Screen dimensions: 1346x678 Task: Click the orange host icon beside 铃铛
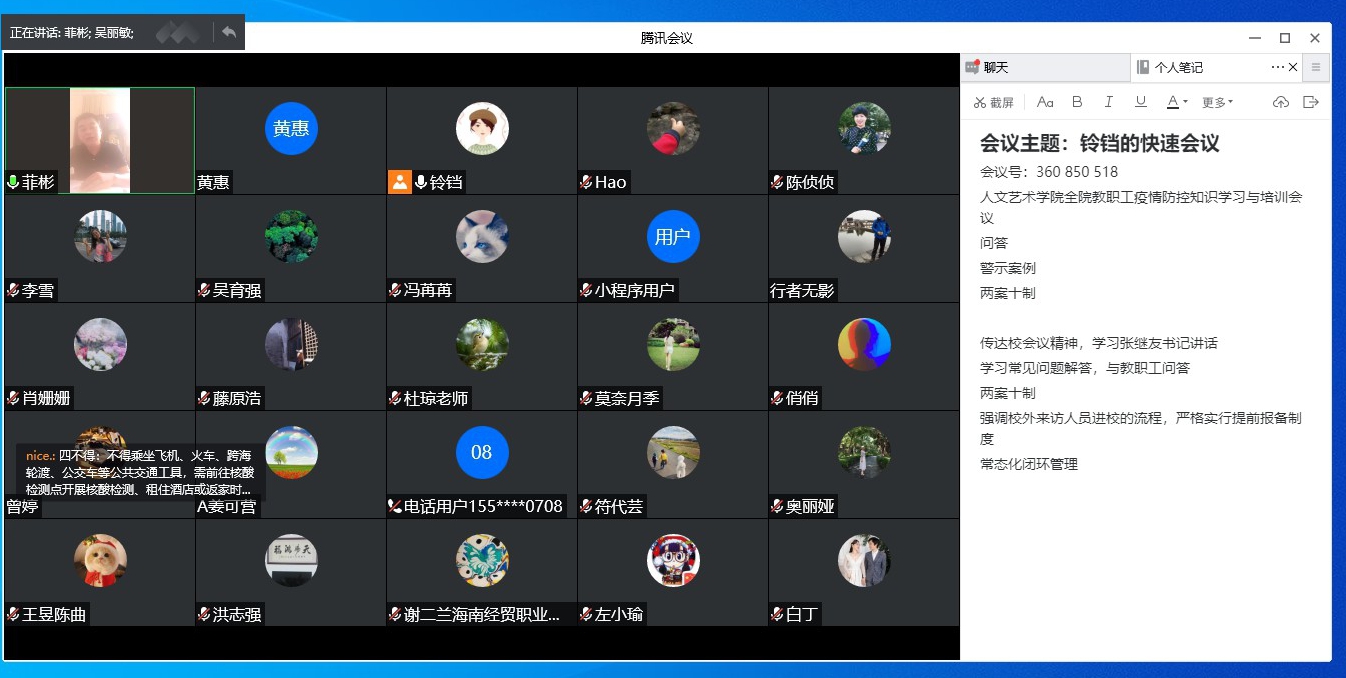pos(400,182)
